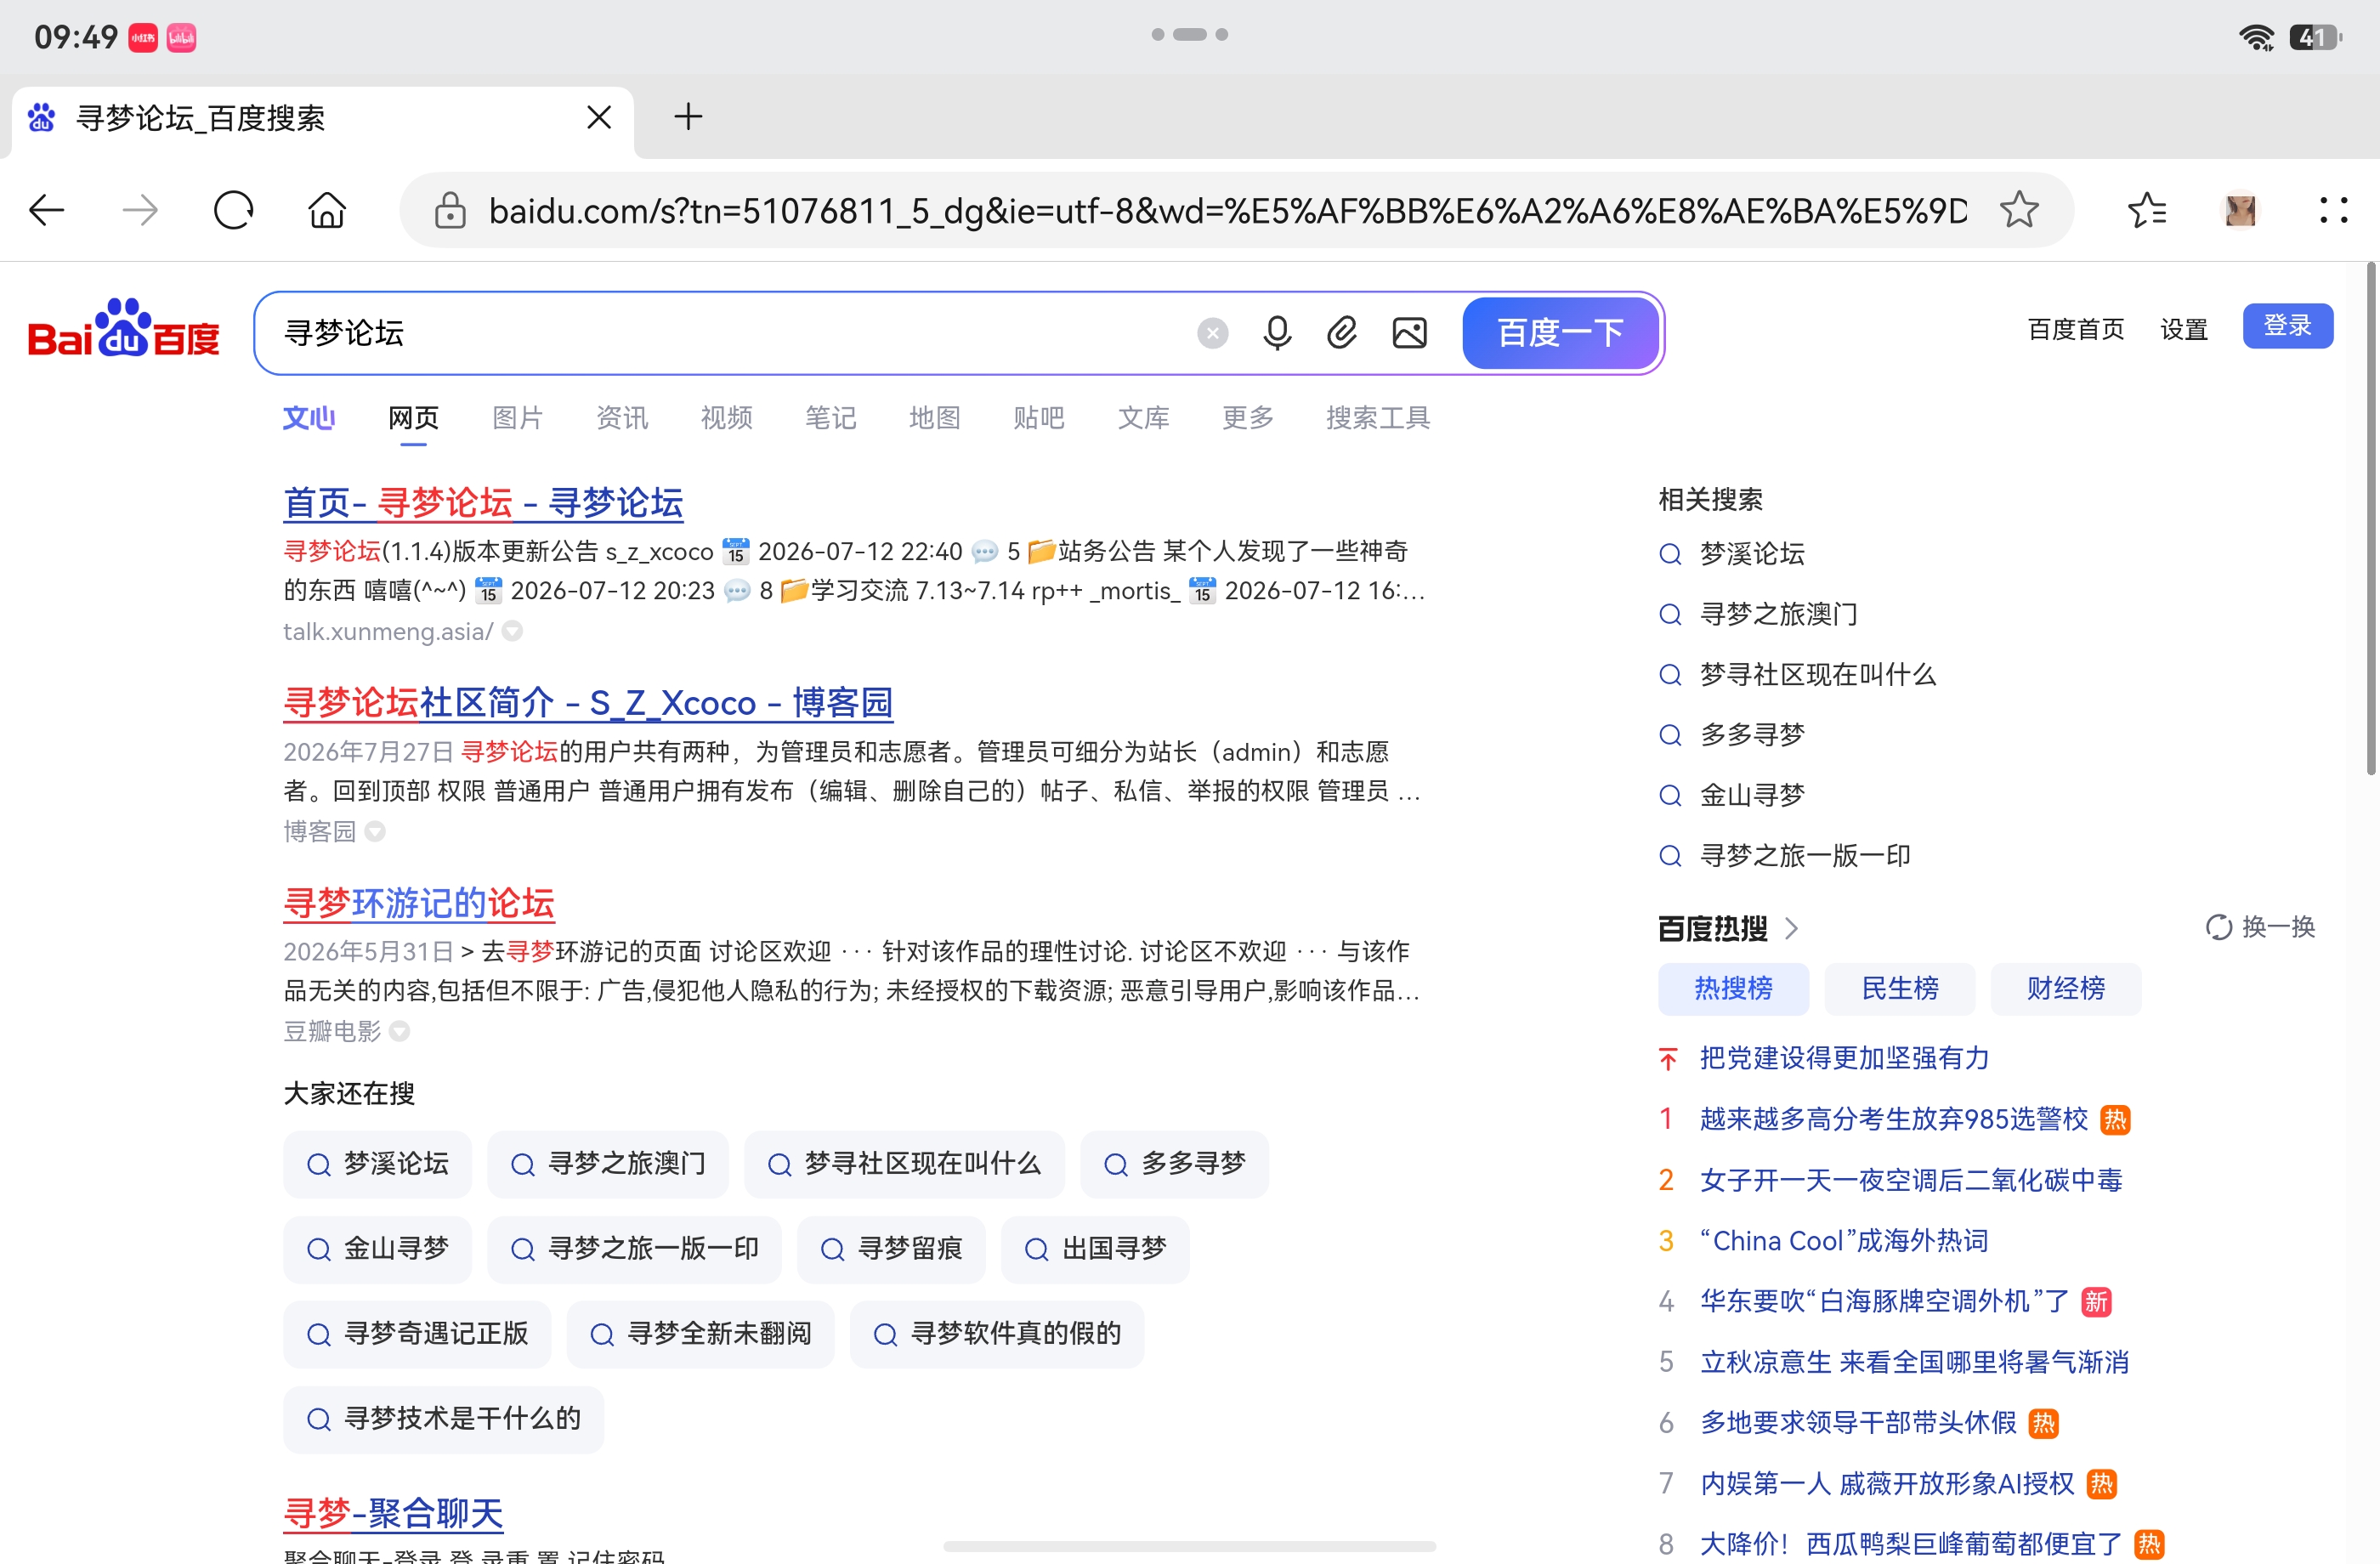
Task: Close the 寻梦论坛_百度搜索 tab
Action: click(x=599, y=117)
